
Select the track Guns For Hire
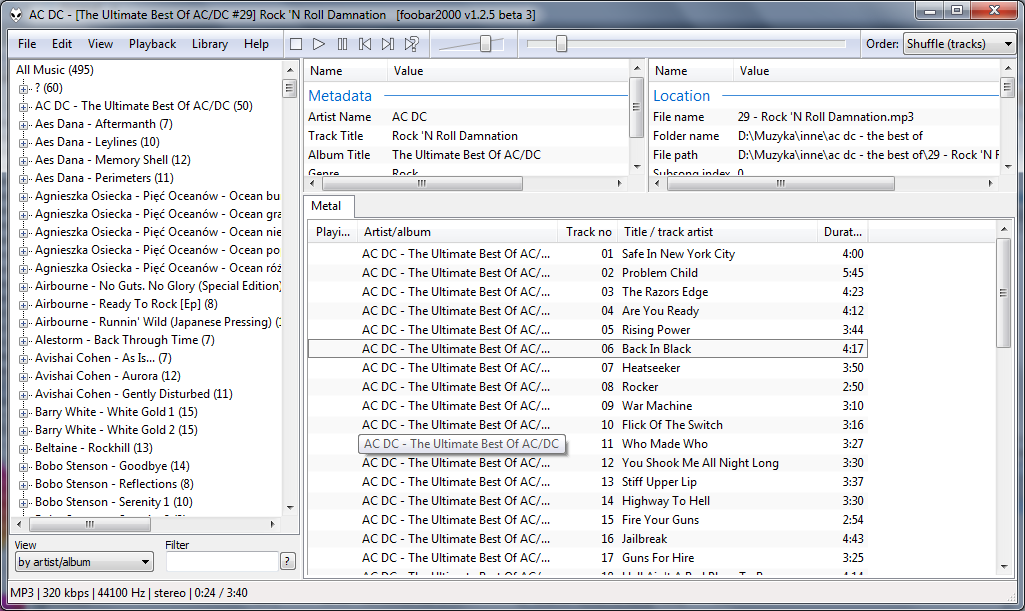[x=587, y=557]
